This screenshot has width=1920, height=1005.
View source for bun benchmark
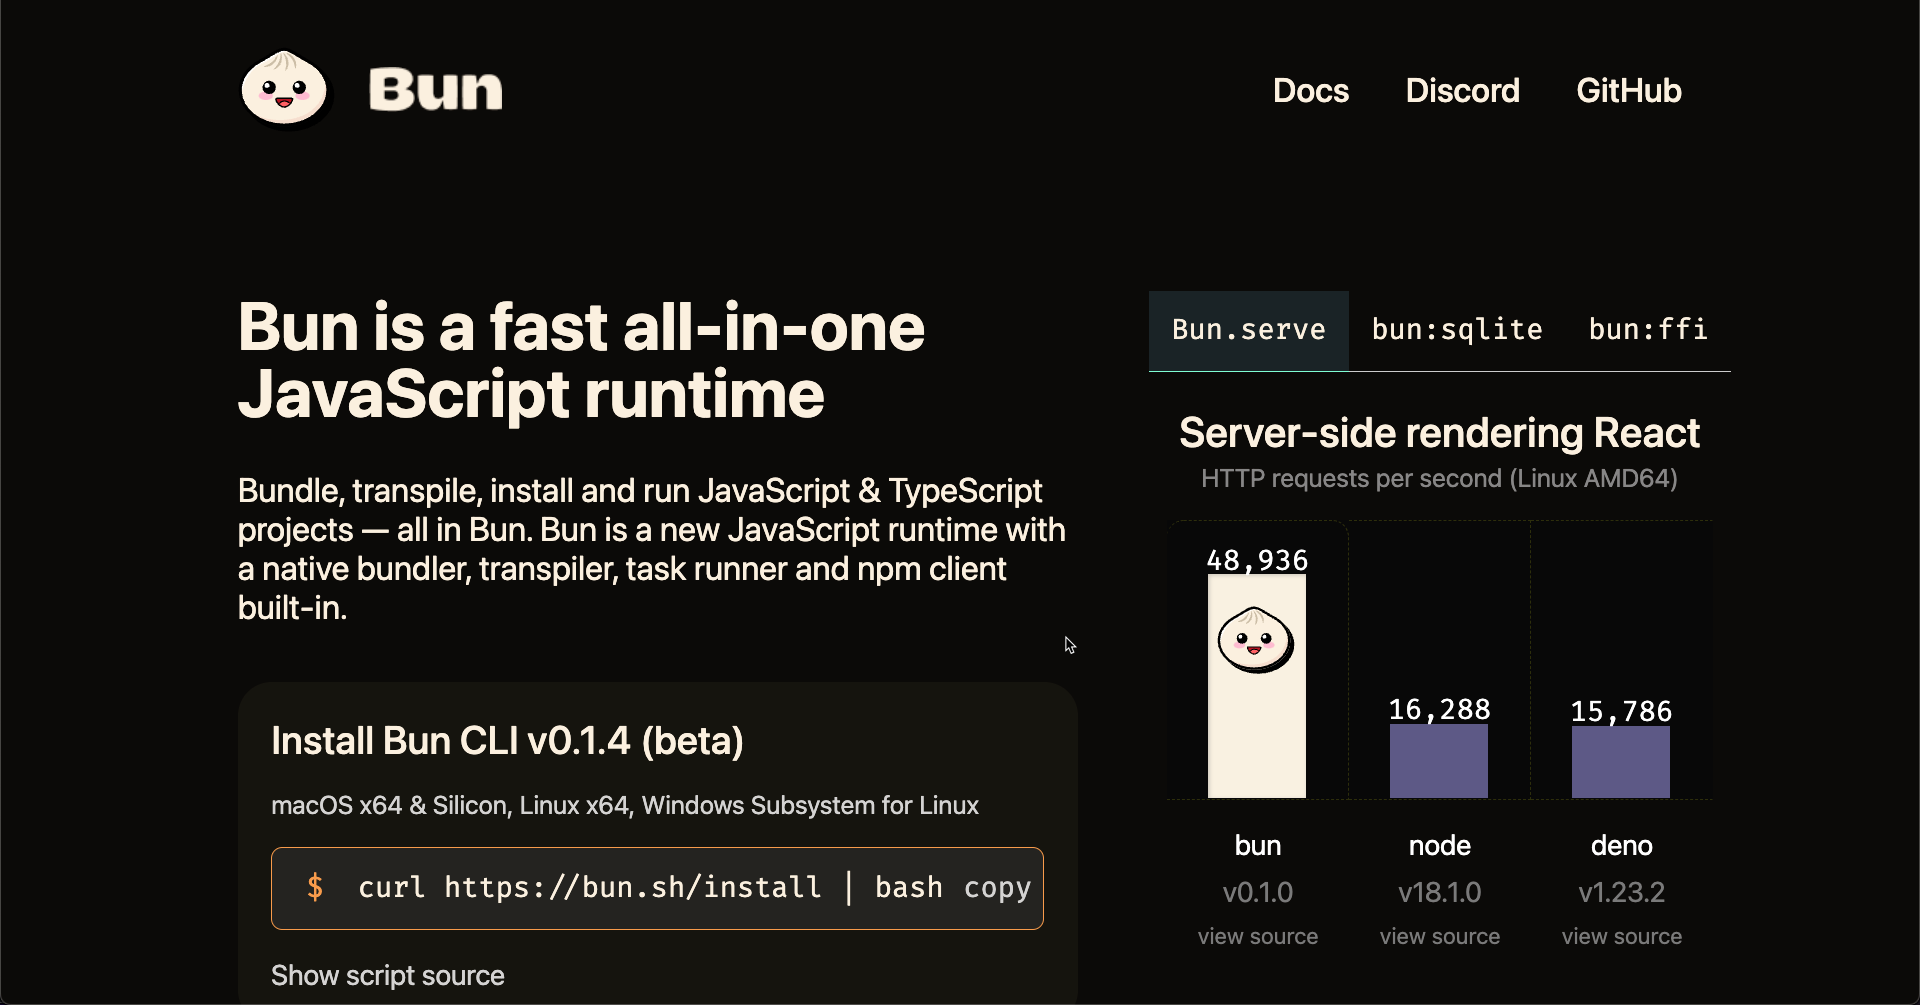[1258, 937]
